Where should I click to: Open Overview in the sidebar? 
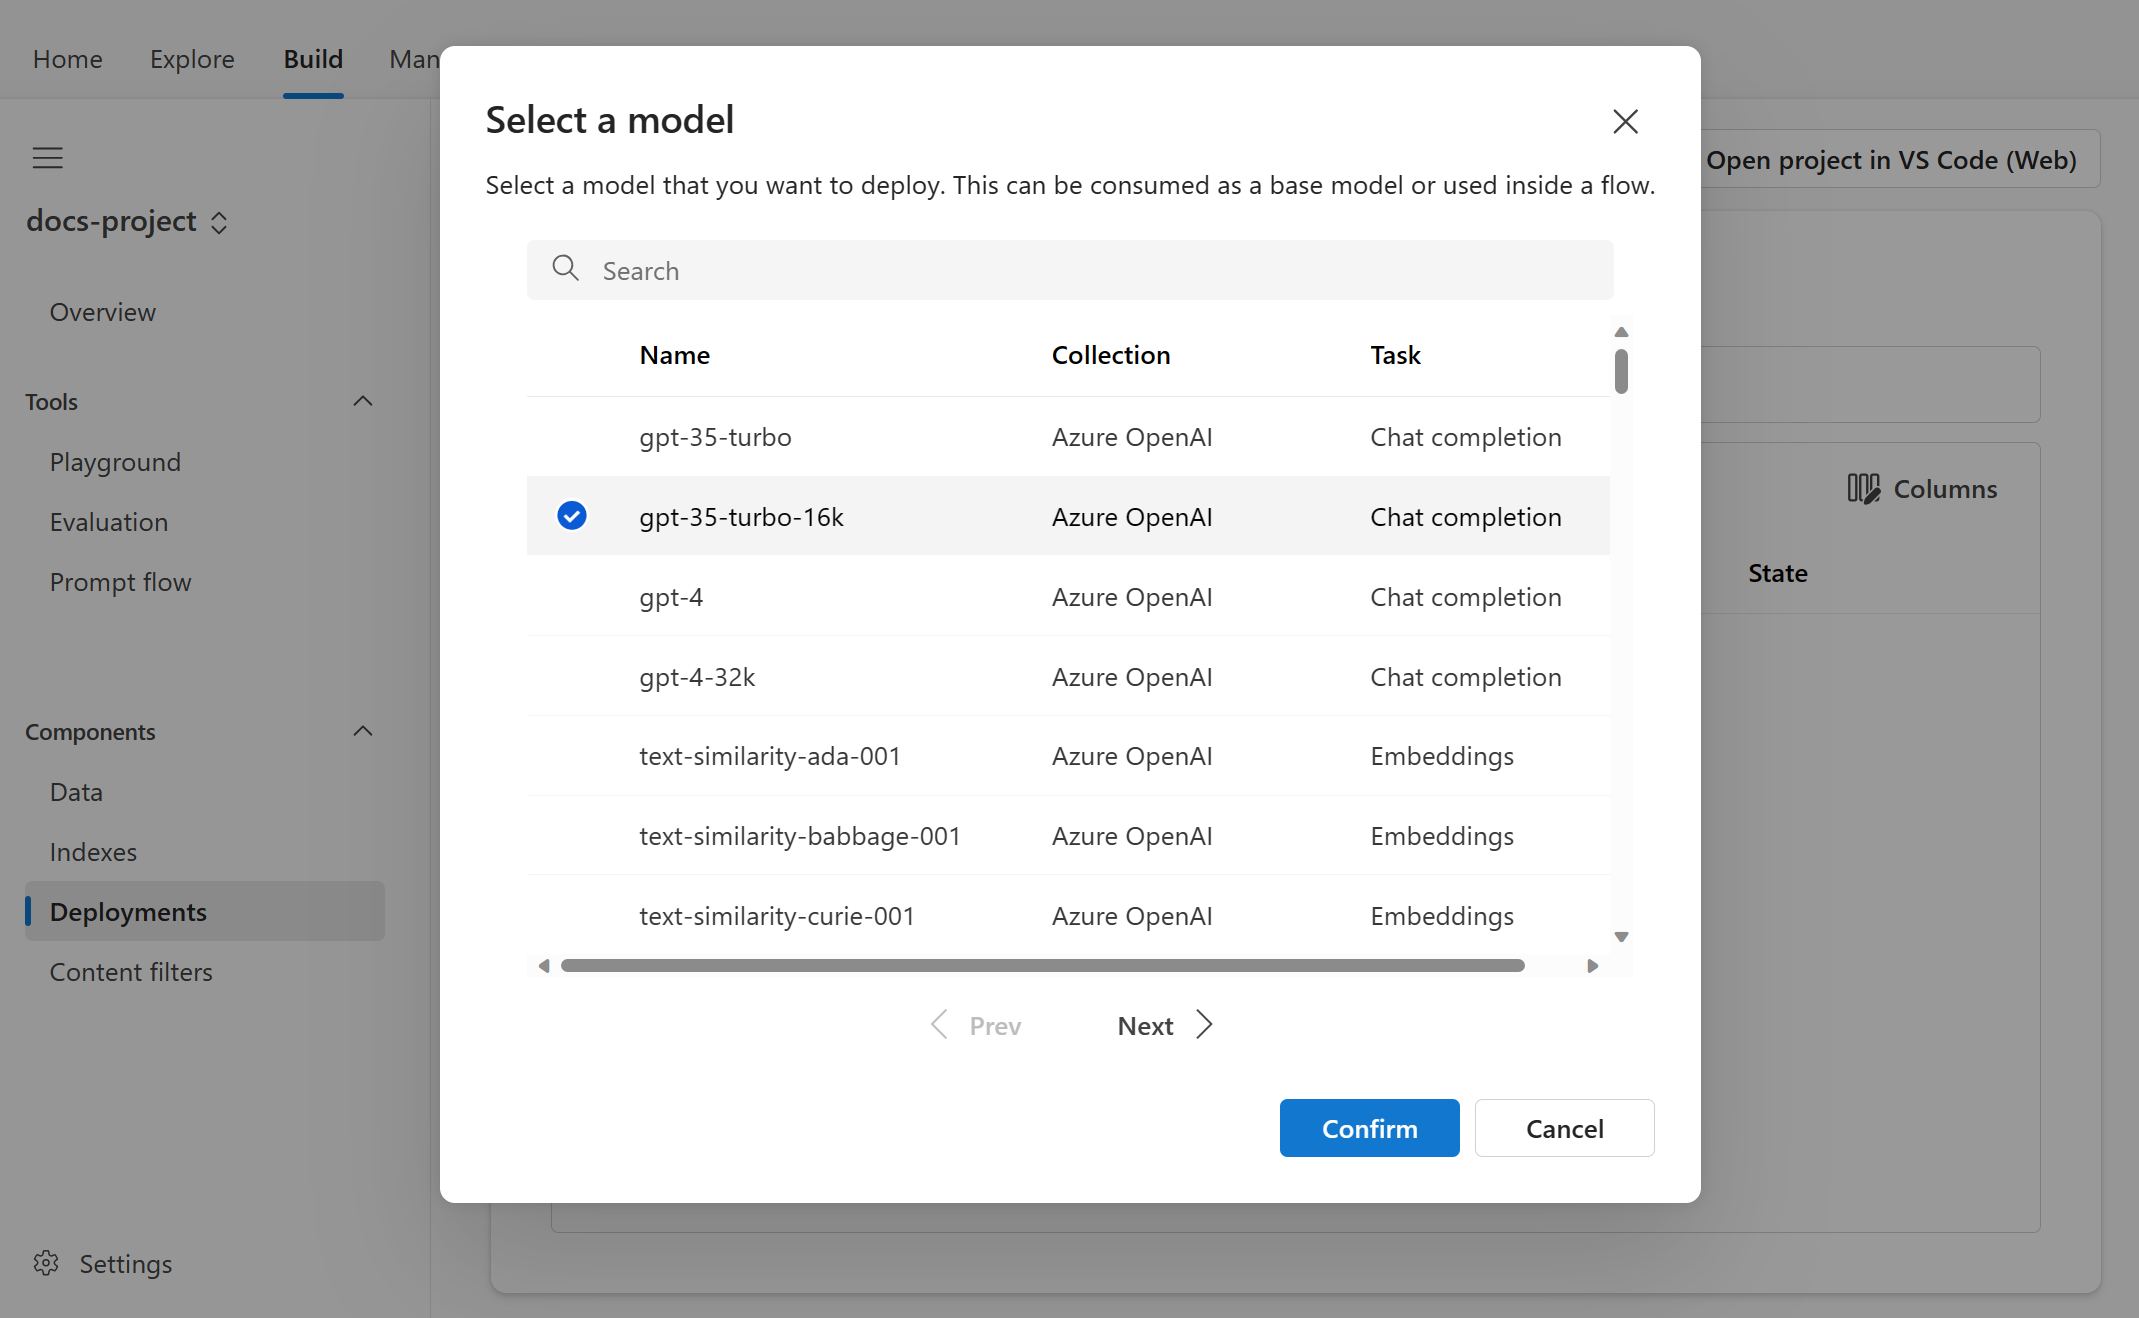click(103, 312)
